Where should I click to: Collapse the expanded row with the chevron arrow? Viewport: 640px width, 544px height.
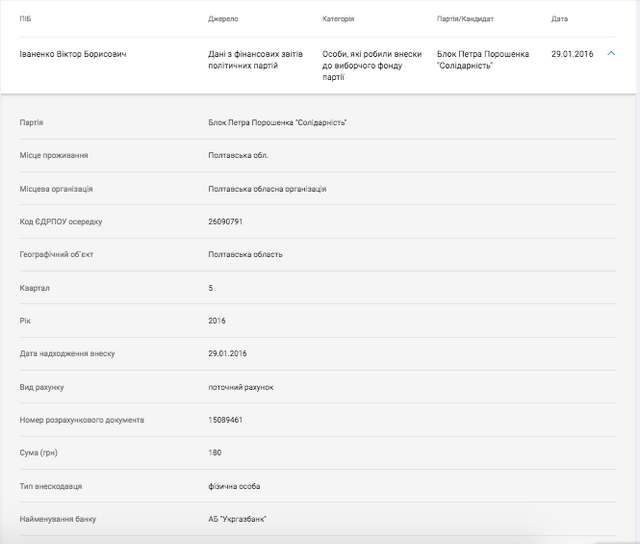[611, 54]
